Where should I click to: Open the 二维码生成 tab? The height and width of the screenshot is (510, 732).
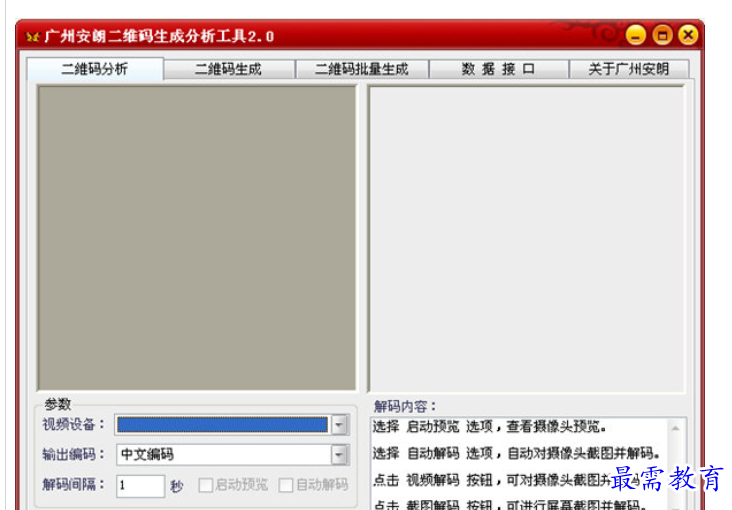tap(229, 70)
